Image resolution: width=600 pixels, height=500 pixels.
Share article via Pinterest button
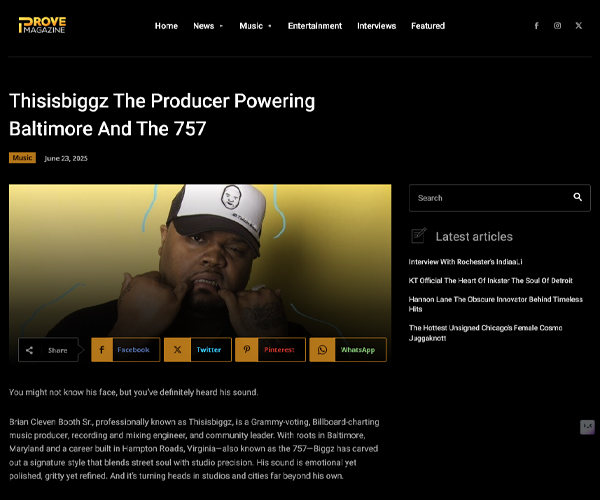pyautogui.click(x=271, y=350)
